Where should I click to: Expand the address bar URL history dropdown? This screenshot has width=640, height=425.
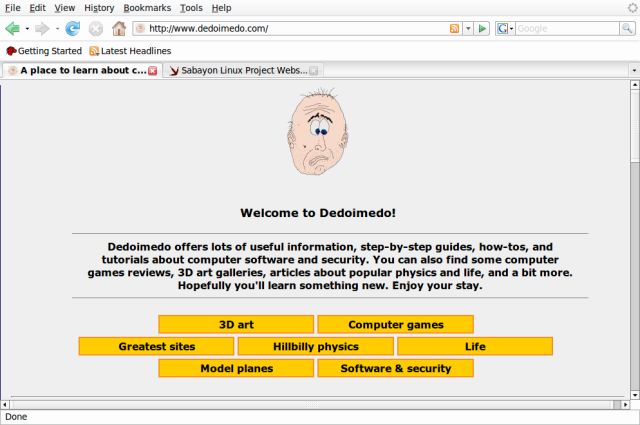pyautogui.click(x=468, y=29)
